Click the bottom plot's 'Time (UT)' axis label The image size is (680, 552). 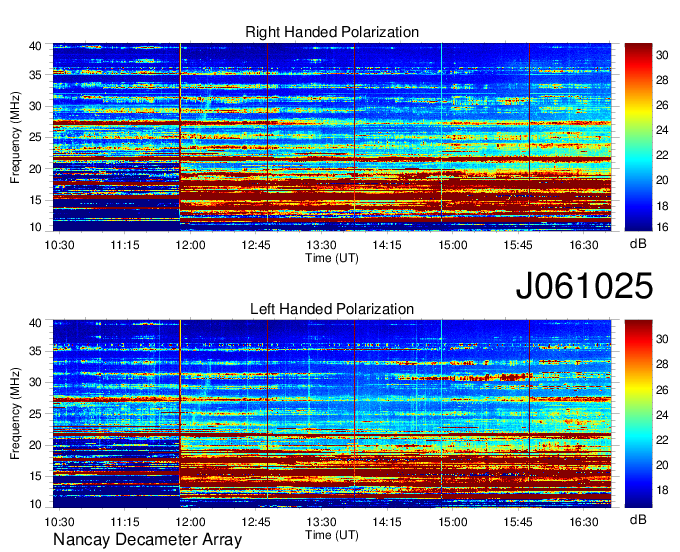pos(332,535)
